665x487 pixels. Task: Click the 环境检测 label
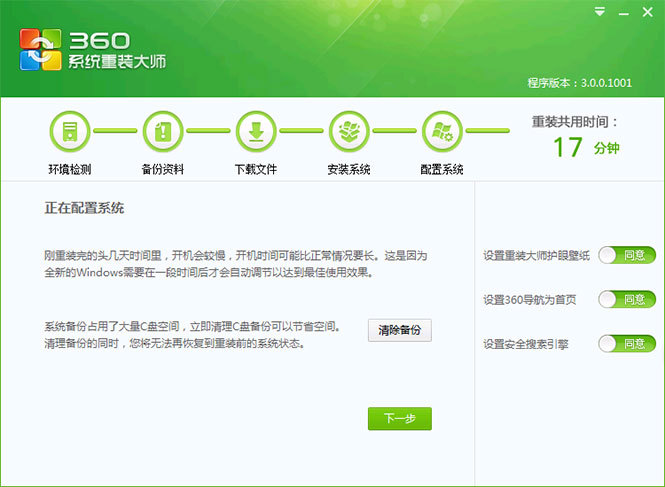click(70, 170)
